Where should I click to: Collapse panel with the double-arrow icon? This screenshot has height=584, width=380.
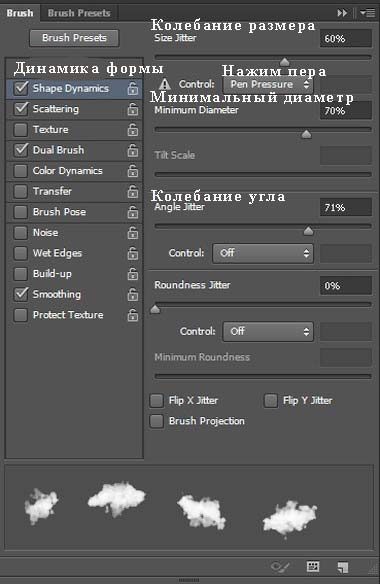tap(342, 13)
